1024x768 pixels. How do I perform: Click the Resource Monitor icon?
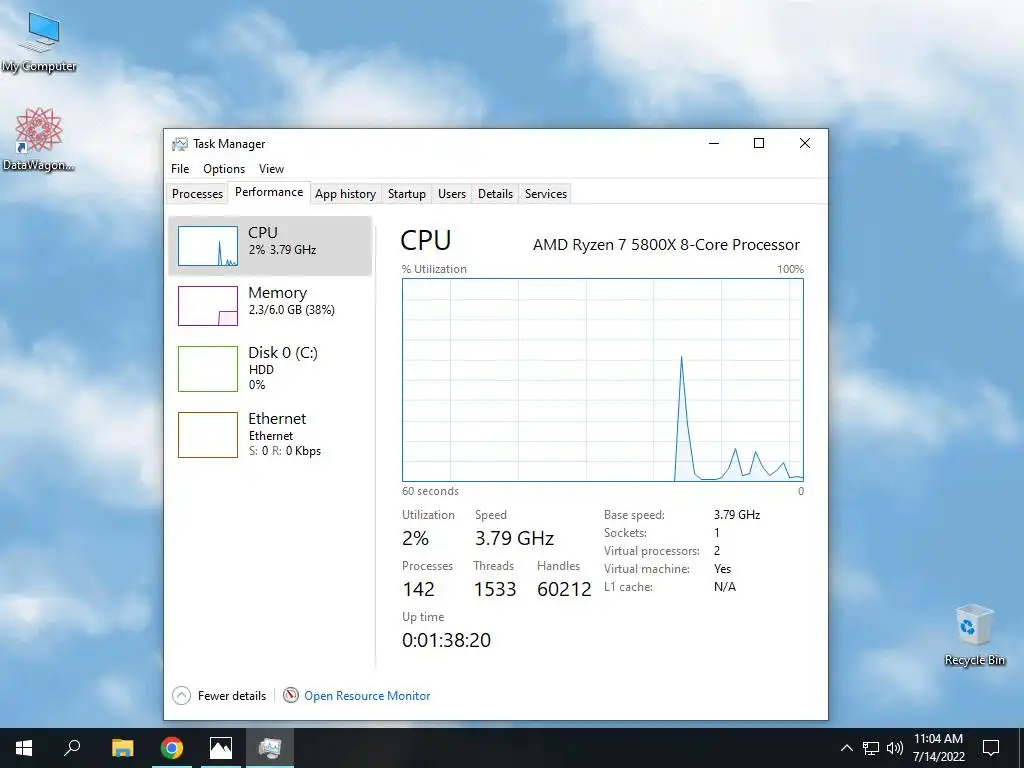coord(291,696)
